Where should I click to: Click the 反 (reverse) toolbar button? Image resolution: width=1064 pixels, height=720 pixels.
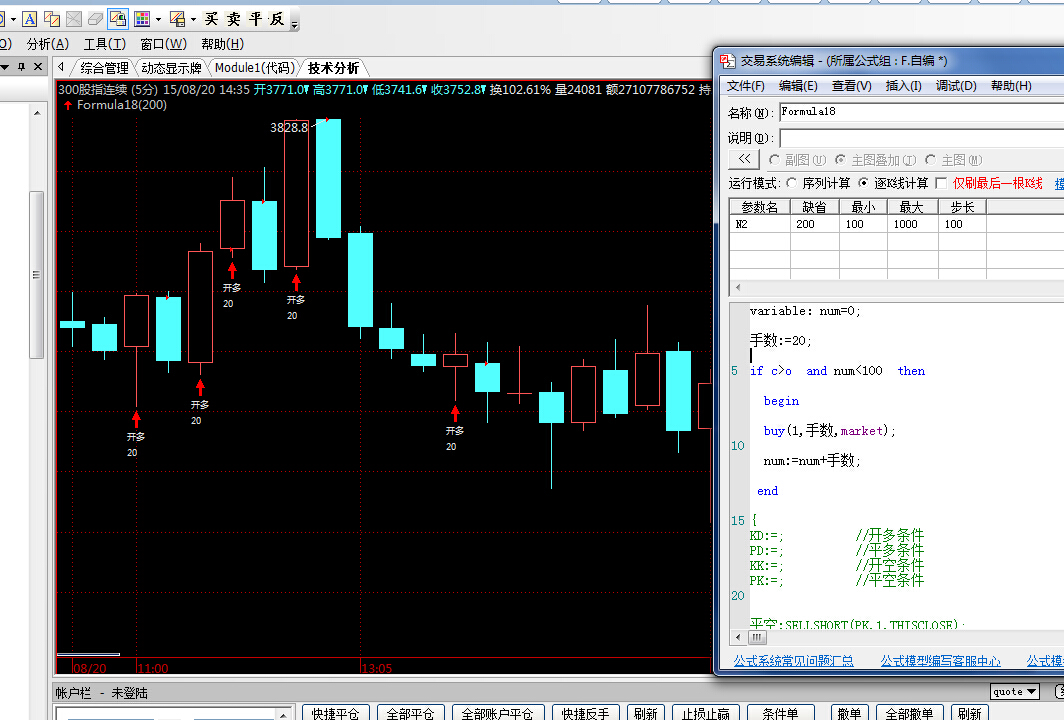pyautogui.click(x=277, y=19)
